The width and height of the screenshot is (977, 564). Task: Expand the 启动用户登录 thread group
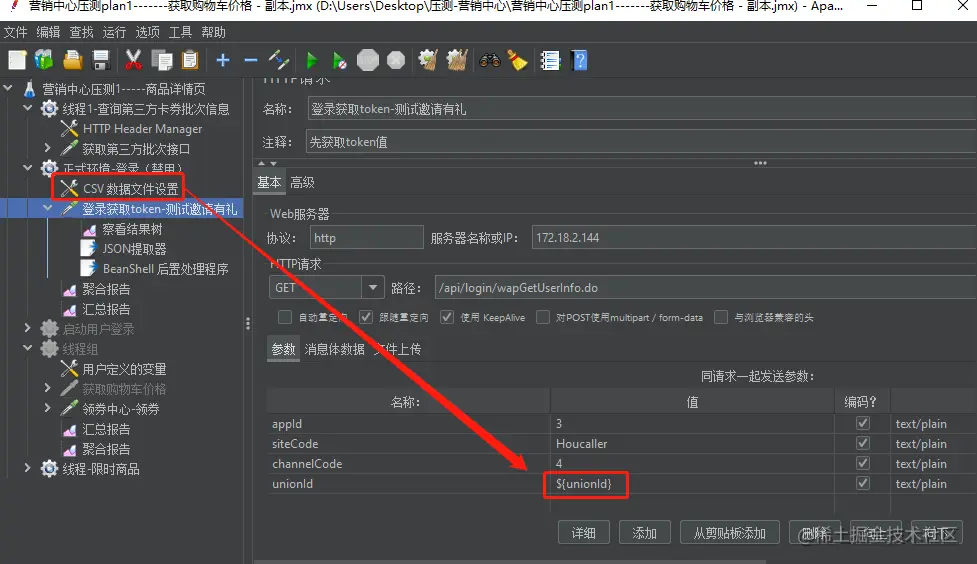point(27,328)
